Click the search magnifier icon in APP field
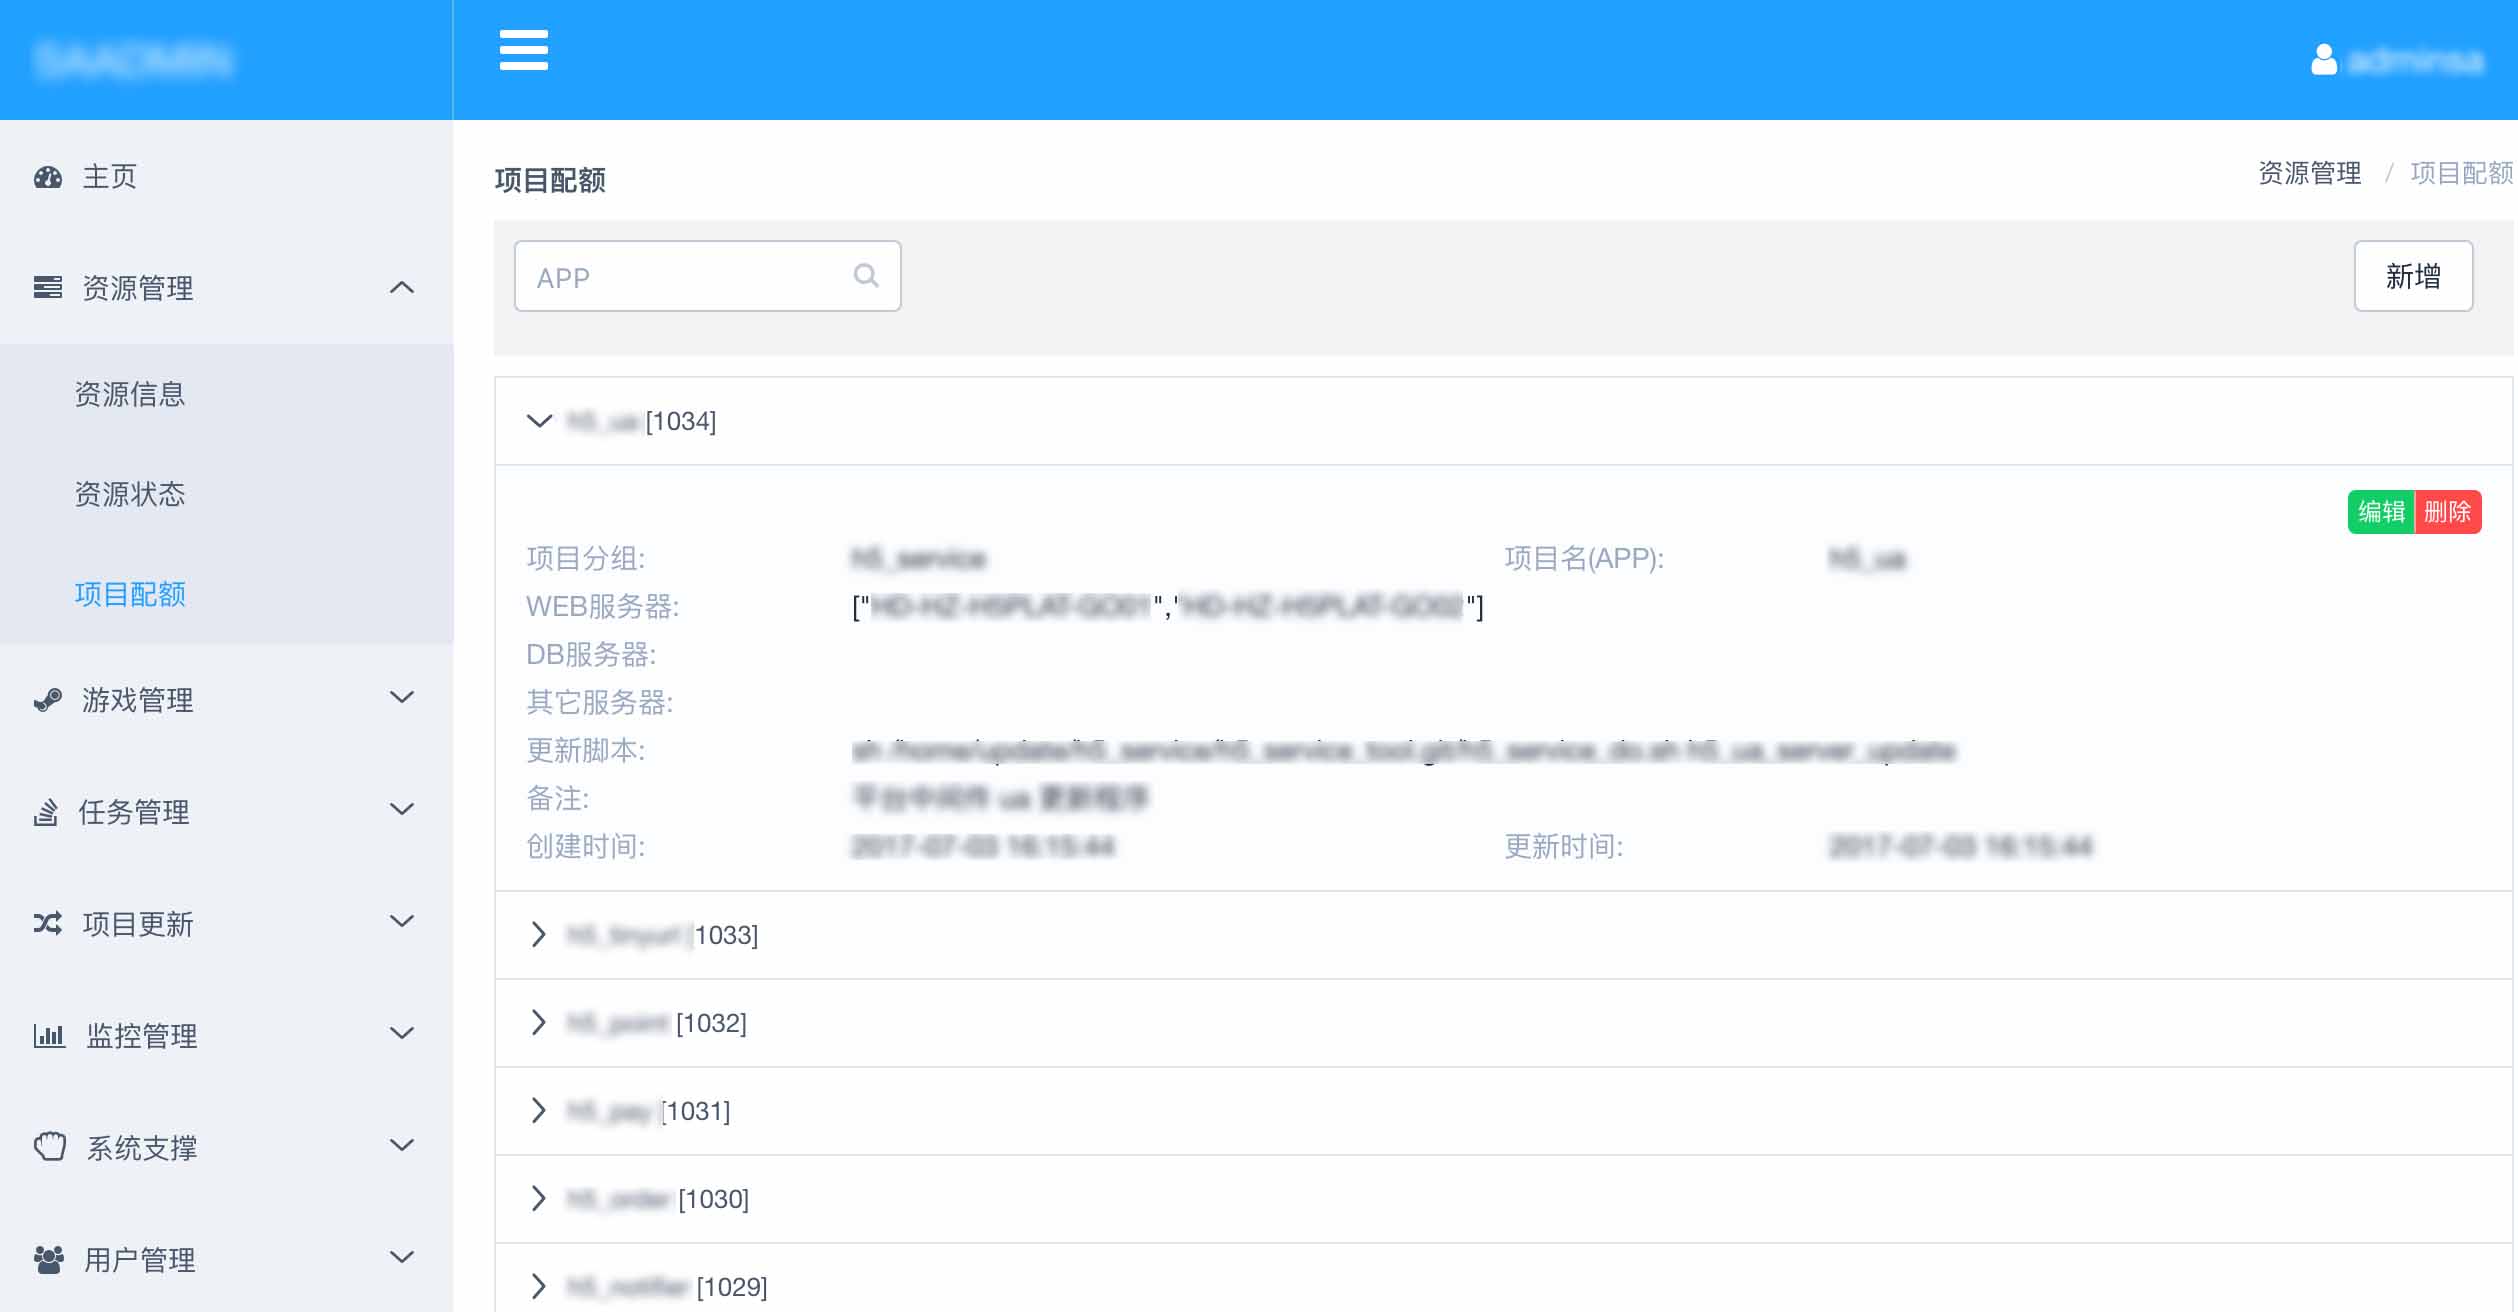The width and height of the screenshot is (2518, 1312). (866, 276)
